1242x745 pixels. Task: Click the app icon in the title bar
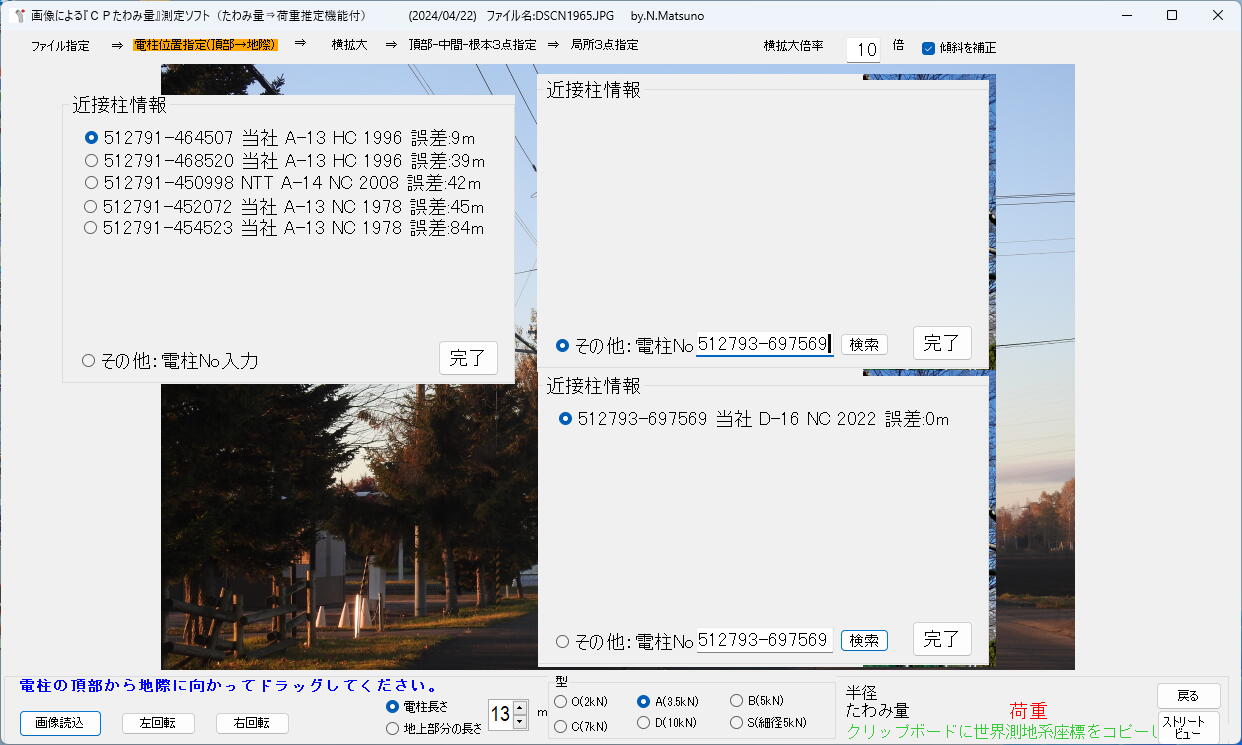[17, 15]
